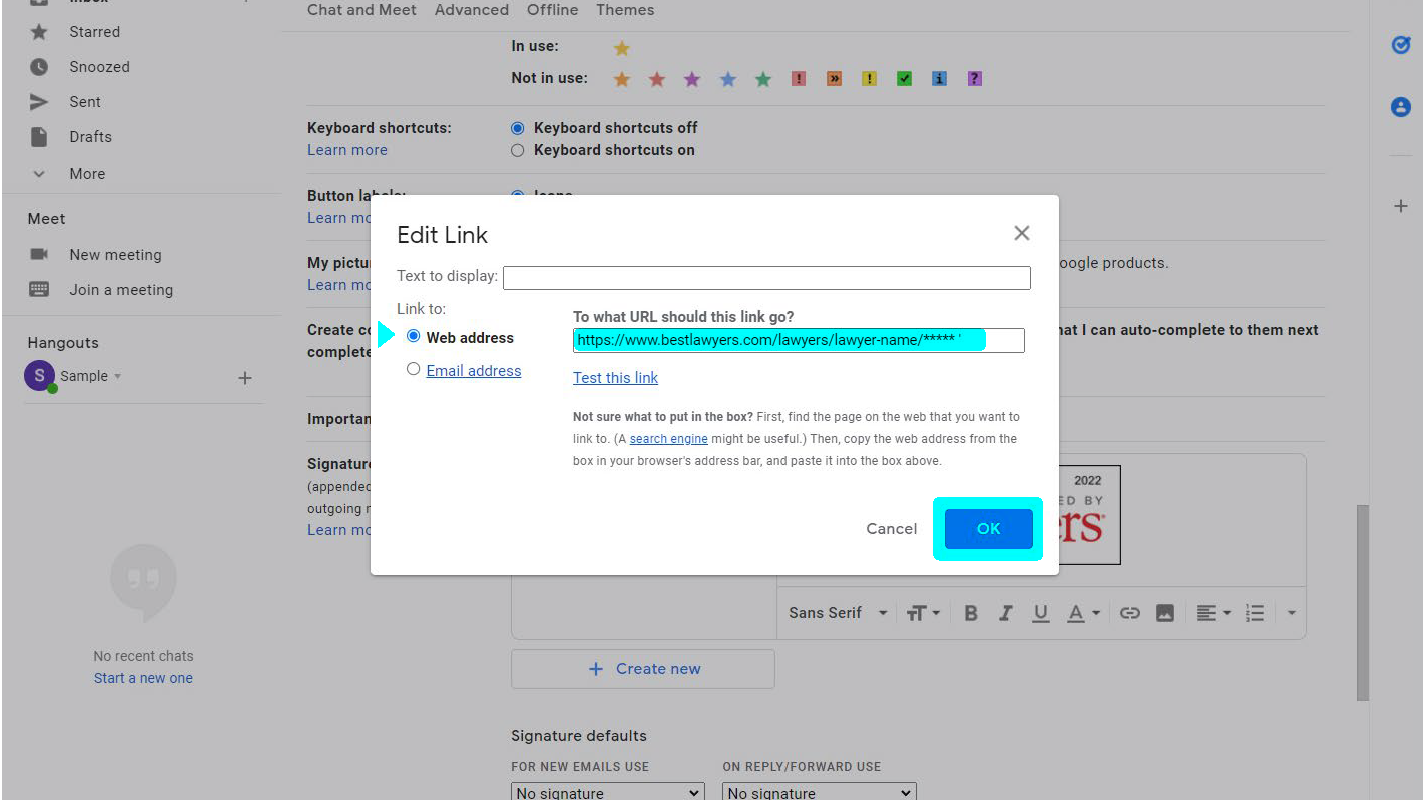The width and height of the screenshot is (1423, 800).
Task: Open the Insert link icon in the signature toolbar
Action: (1129, 612)
